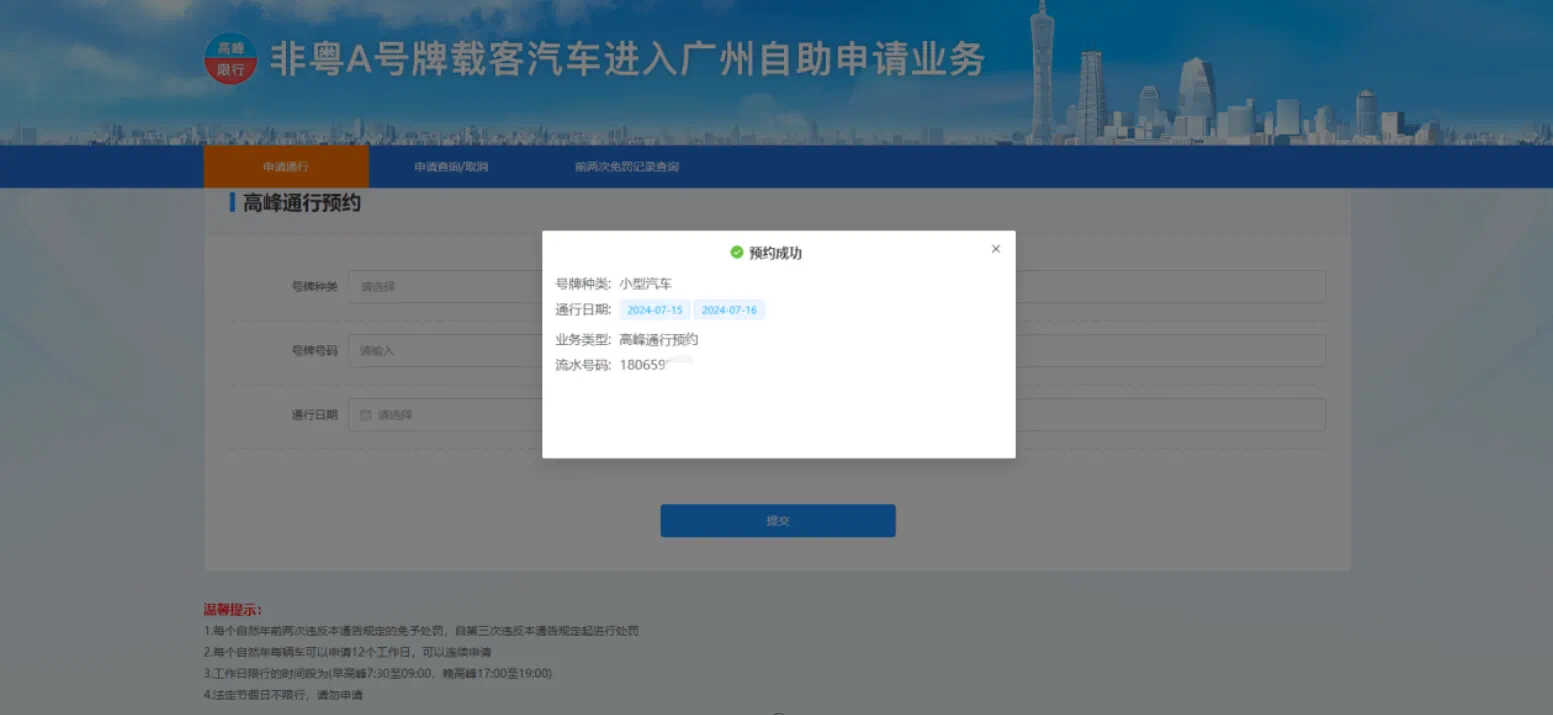Click the tip about workday restriction hours 7:30
The height and width of the screenshot is (715, 1553).
tap(377, 673)
